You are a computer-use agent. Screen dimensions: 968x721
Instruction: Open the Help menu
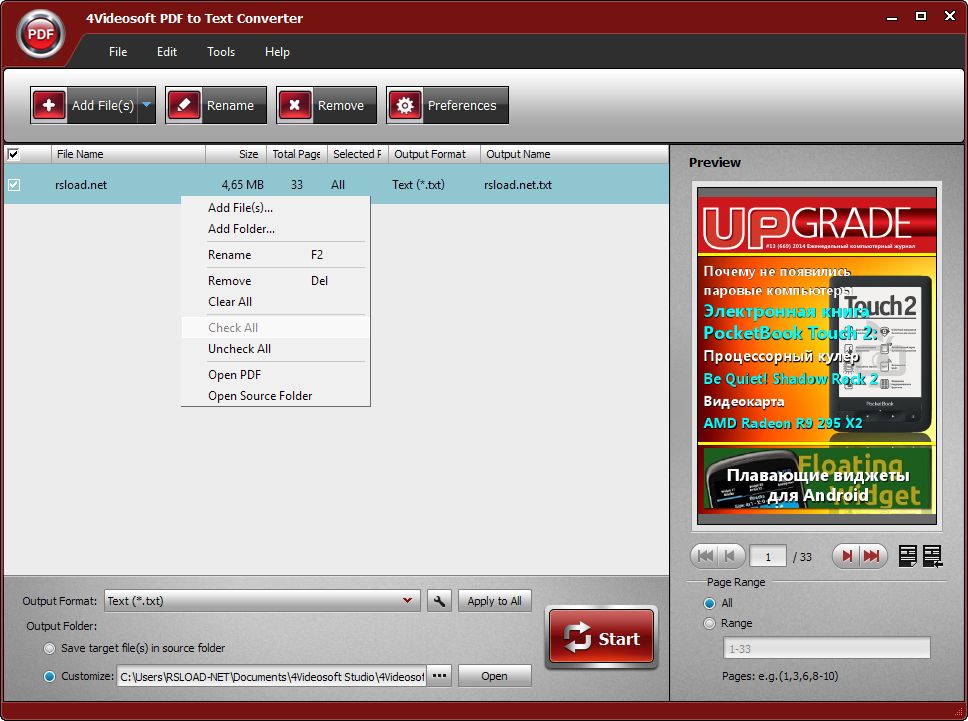(277, 52)
